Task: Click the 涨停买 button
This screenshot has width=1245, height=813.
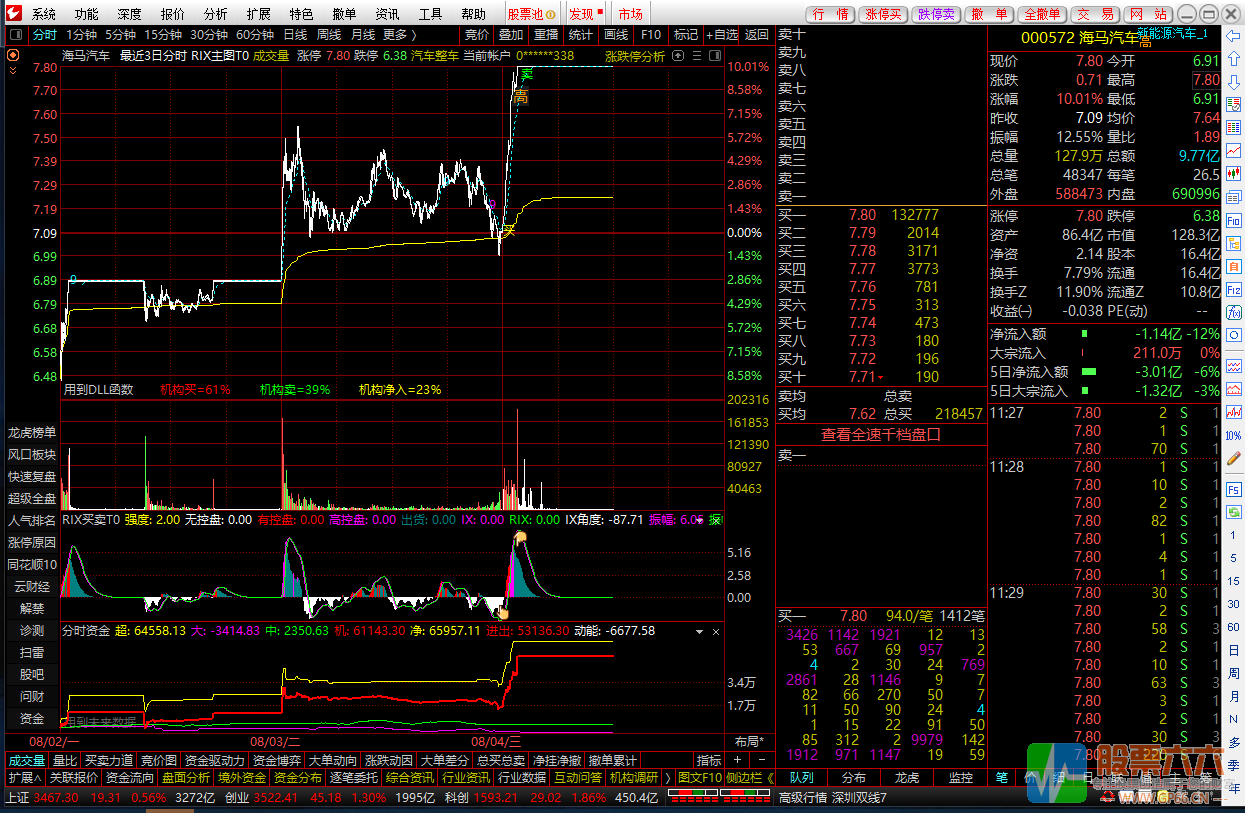Action: (x=883, y=14)
